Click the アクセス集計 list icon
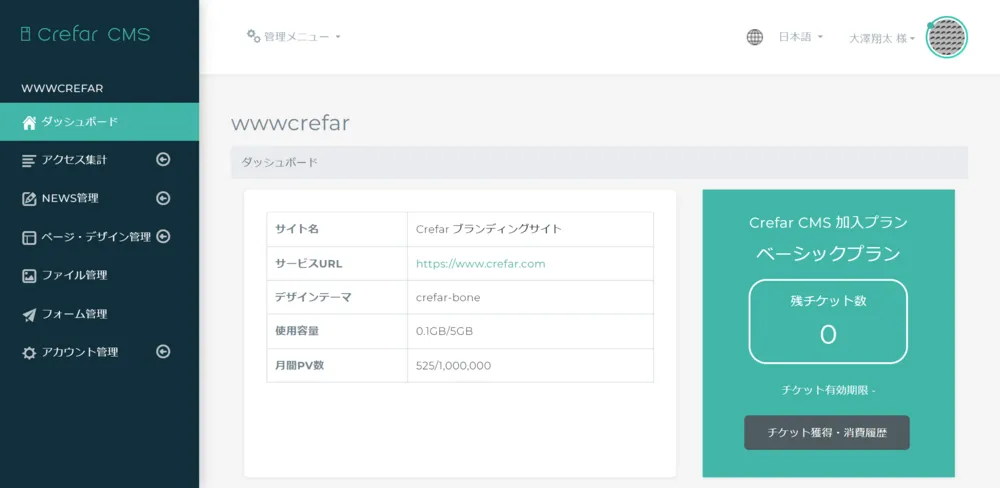This screenshot has height=488, width=1000. (29, 161)
